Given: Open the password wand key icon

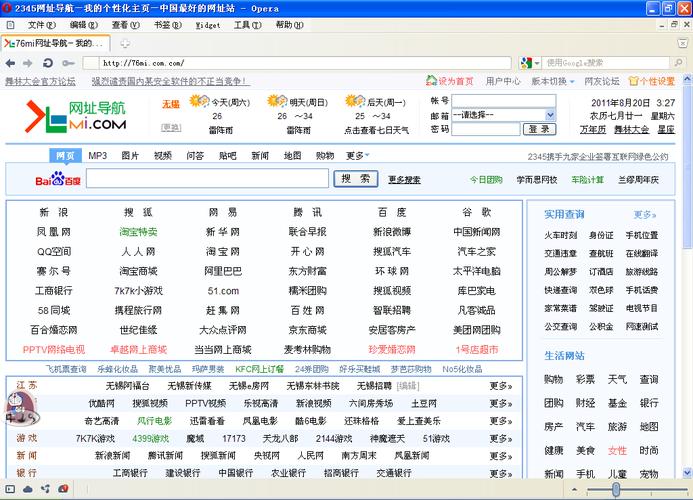Looking at the screenshot, I should [68, 63].
